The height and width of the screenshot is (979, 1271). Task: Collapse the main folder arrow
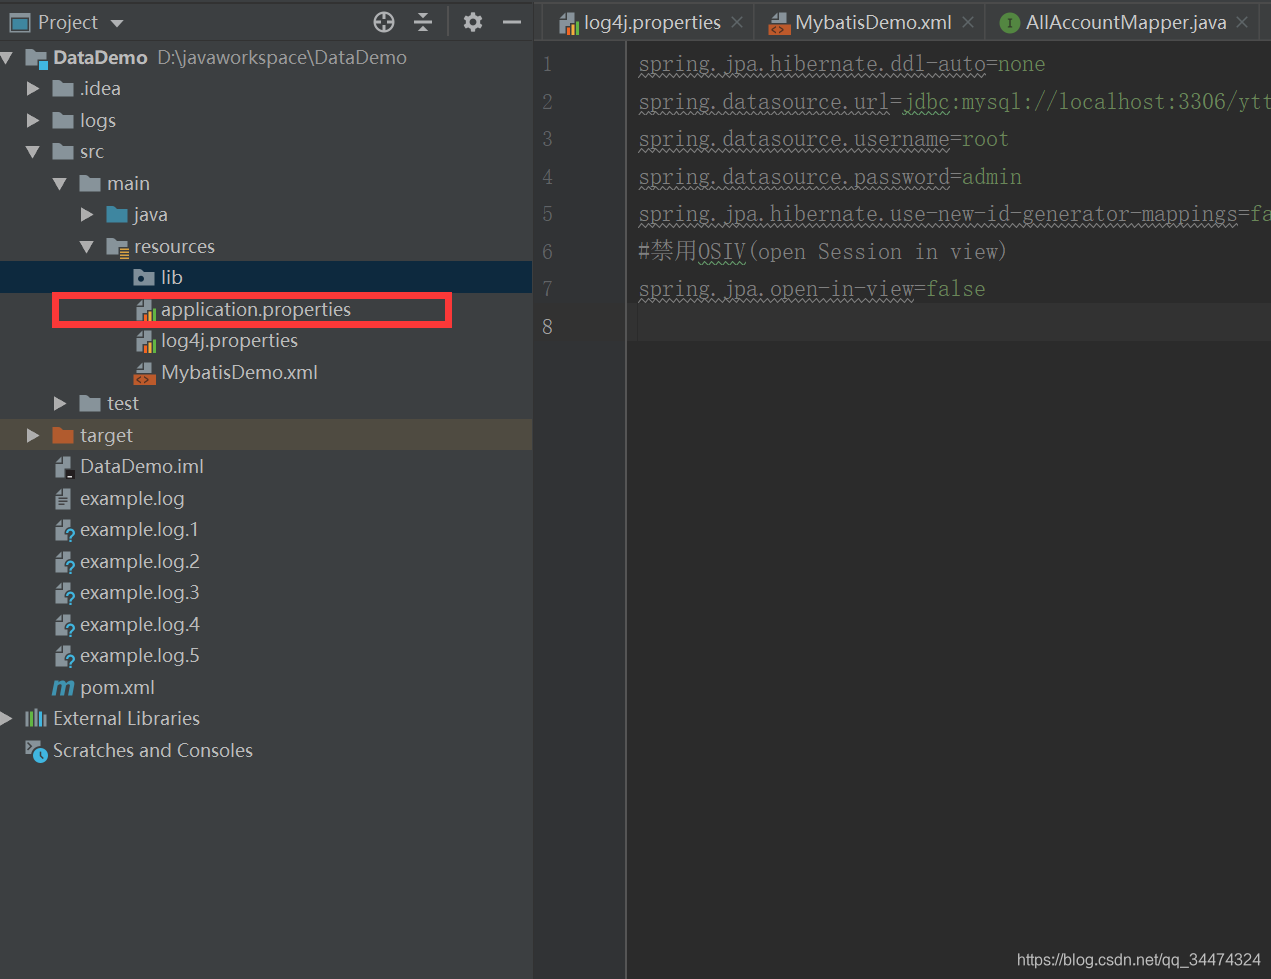60,183
